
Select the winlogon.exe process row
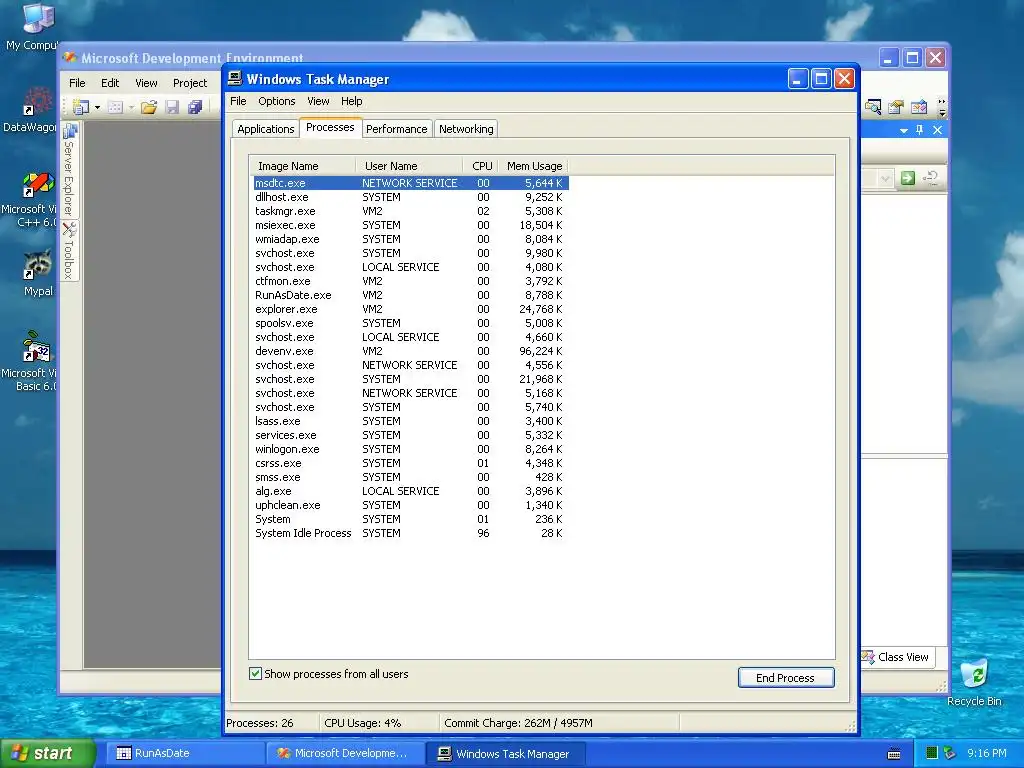click(x=411, y=449)
